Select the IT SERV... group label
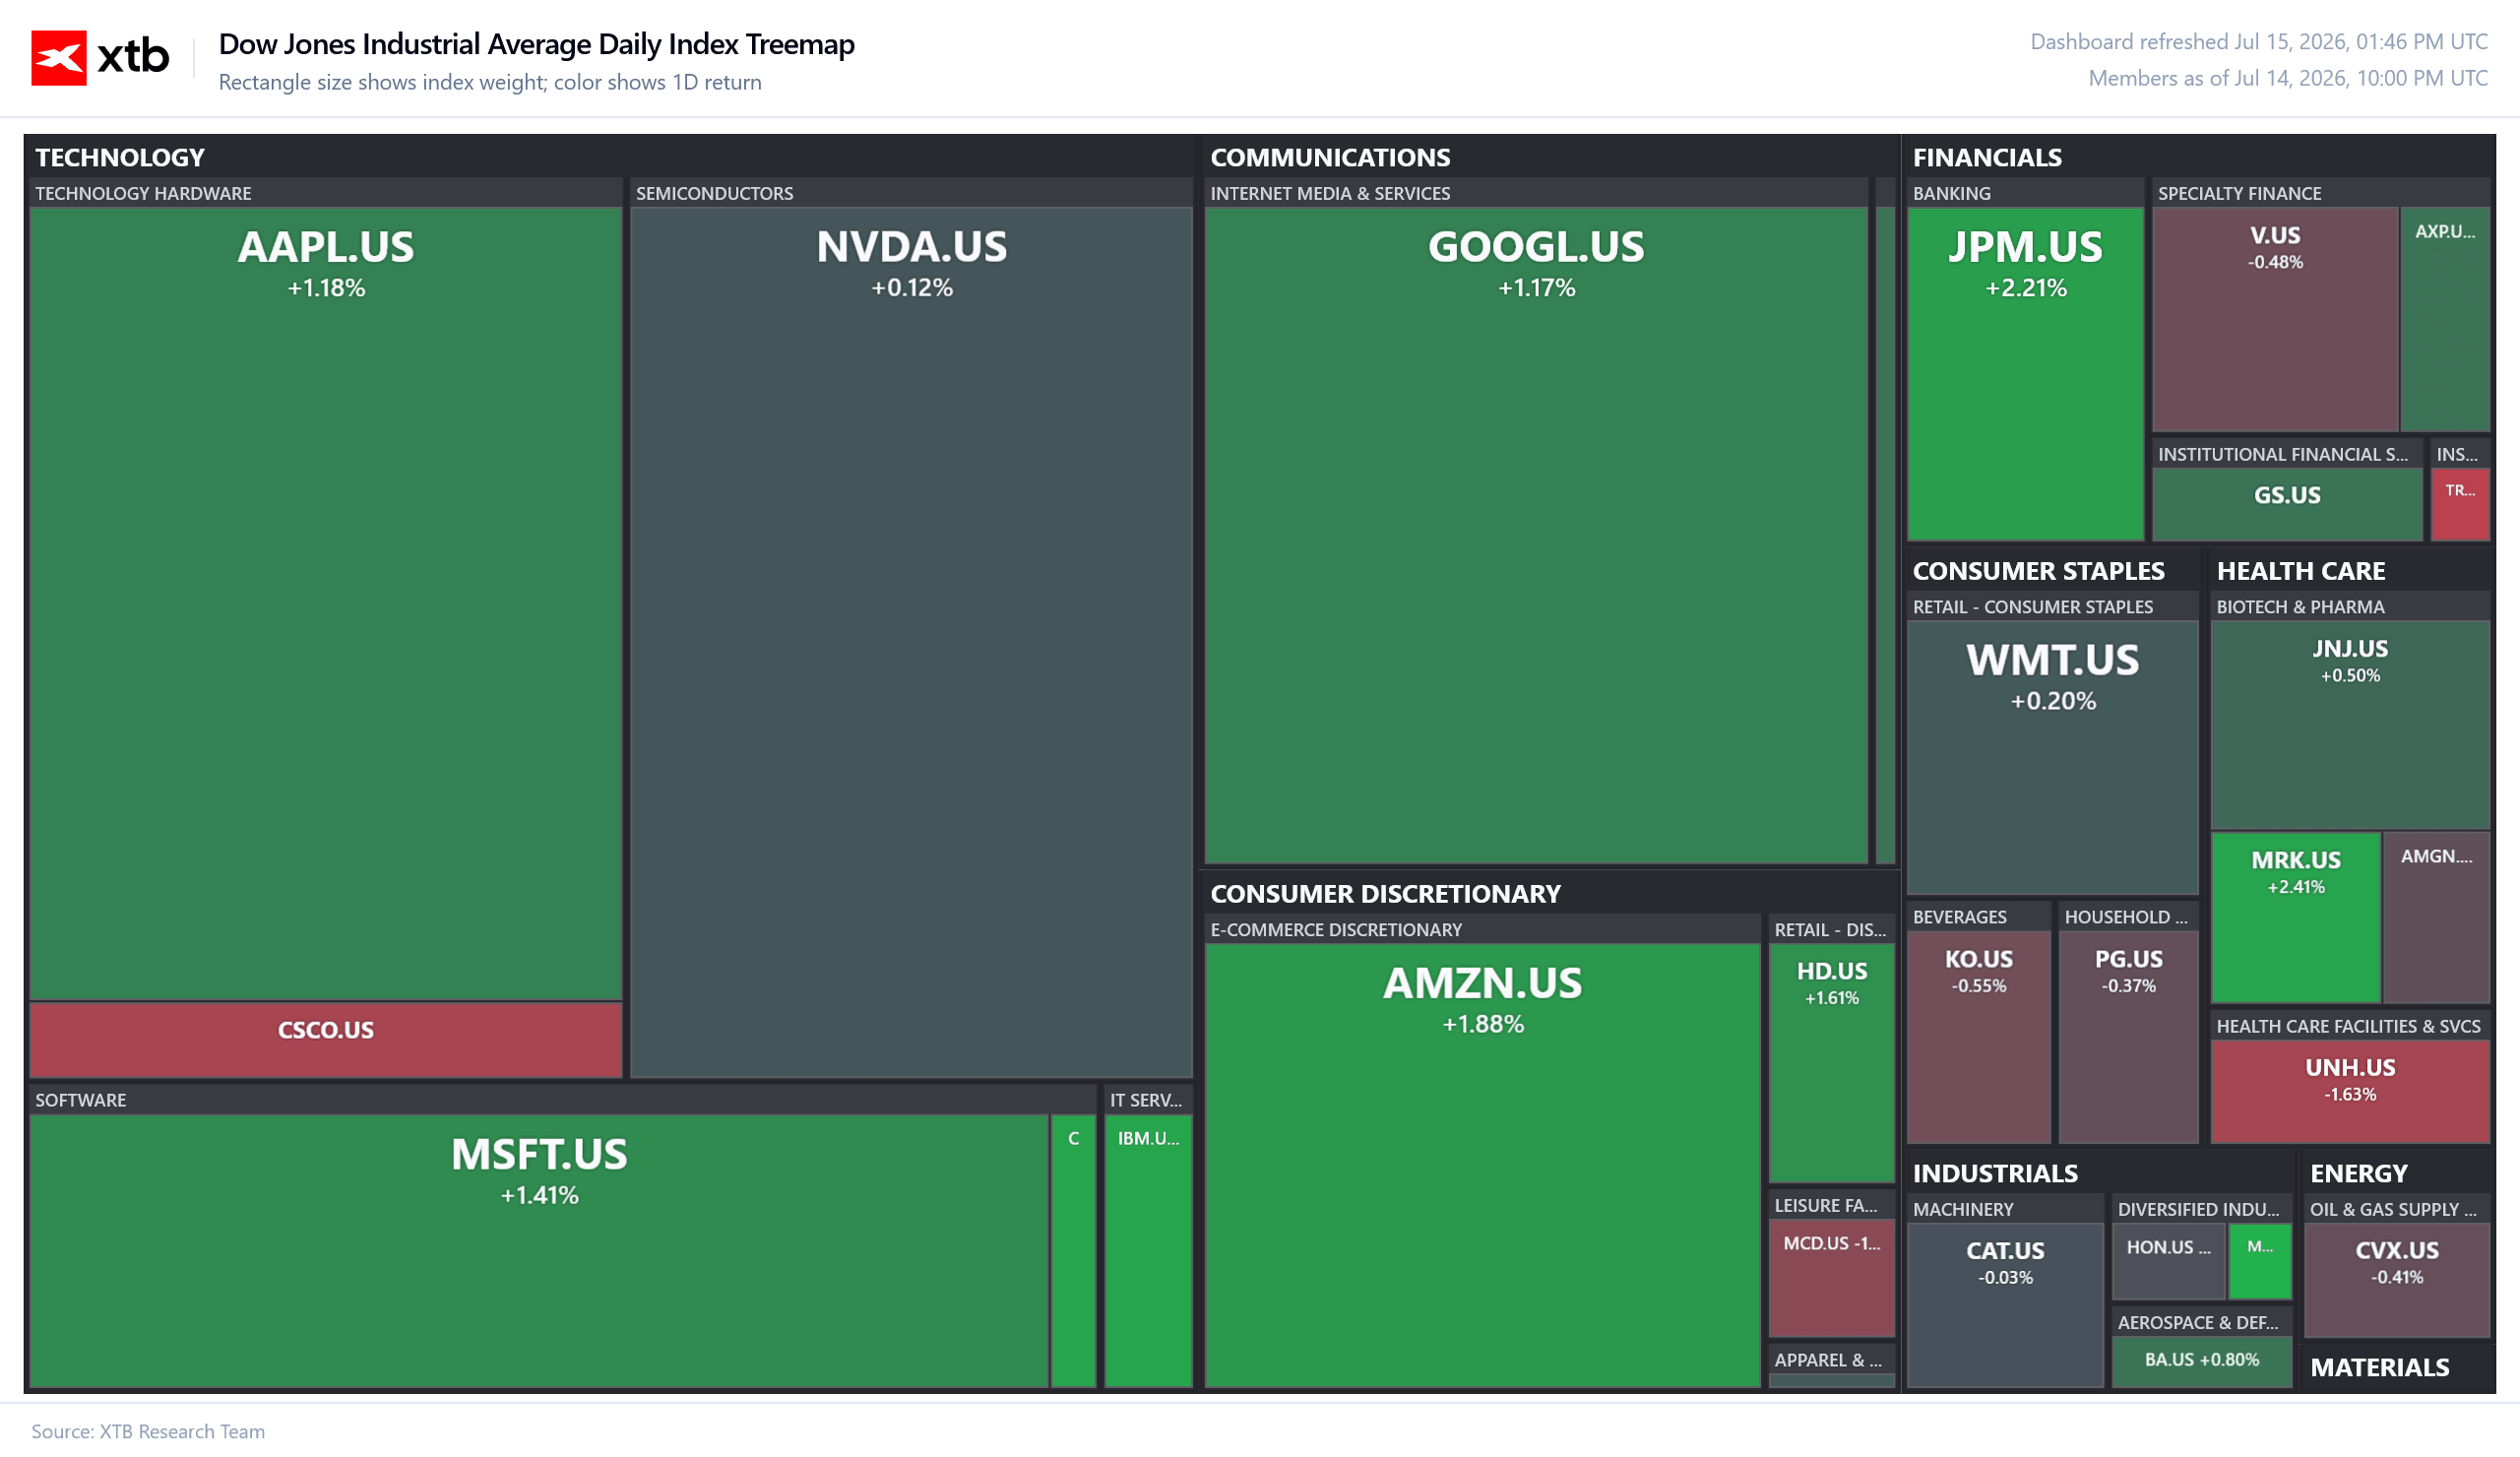The height and width of the screenshot is (1457, 2520). click(1146, 1100)
